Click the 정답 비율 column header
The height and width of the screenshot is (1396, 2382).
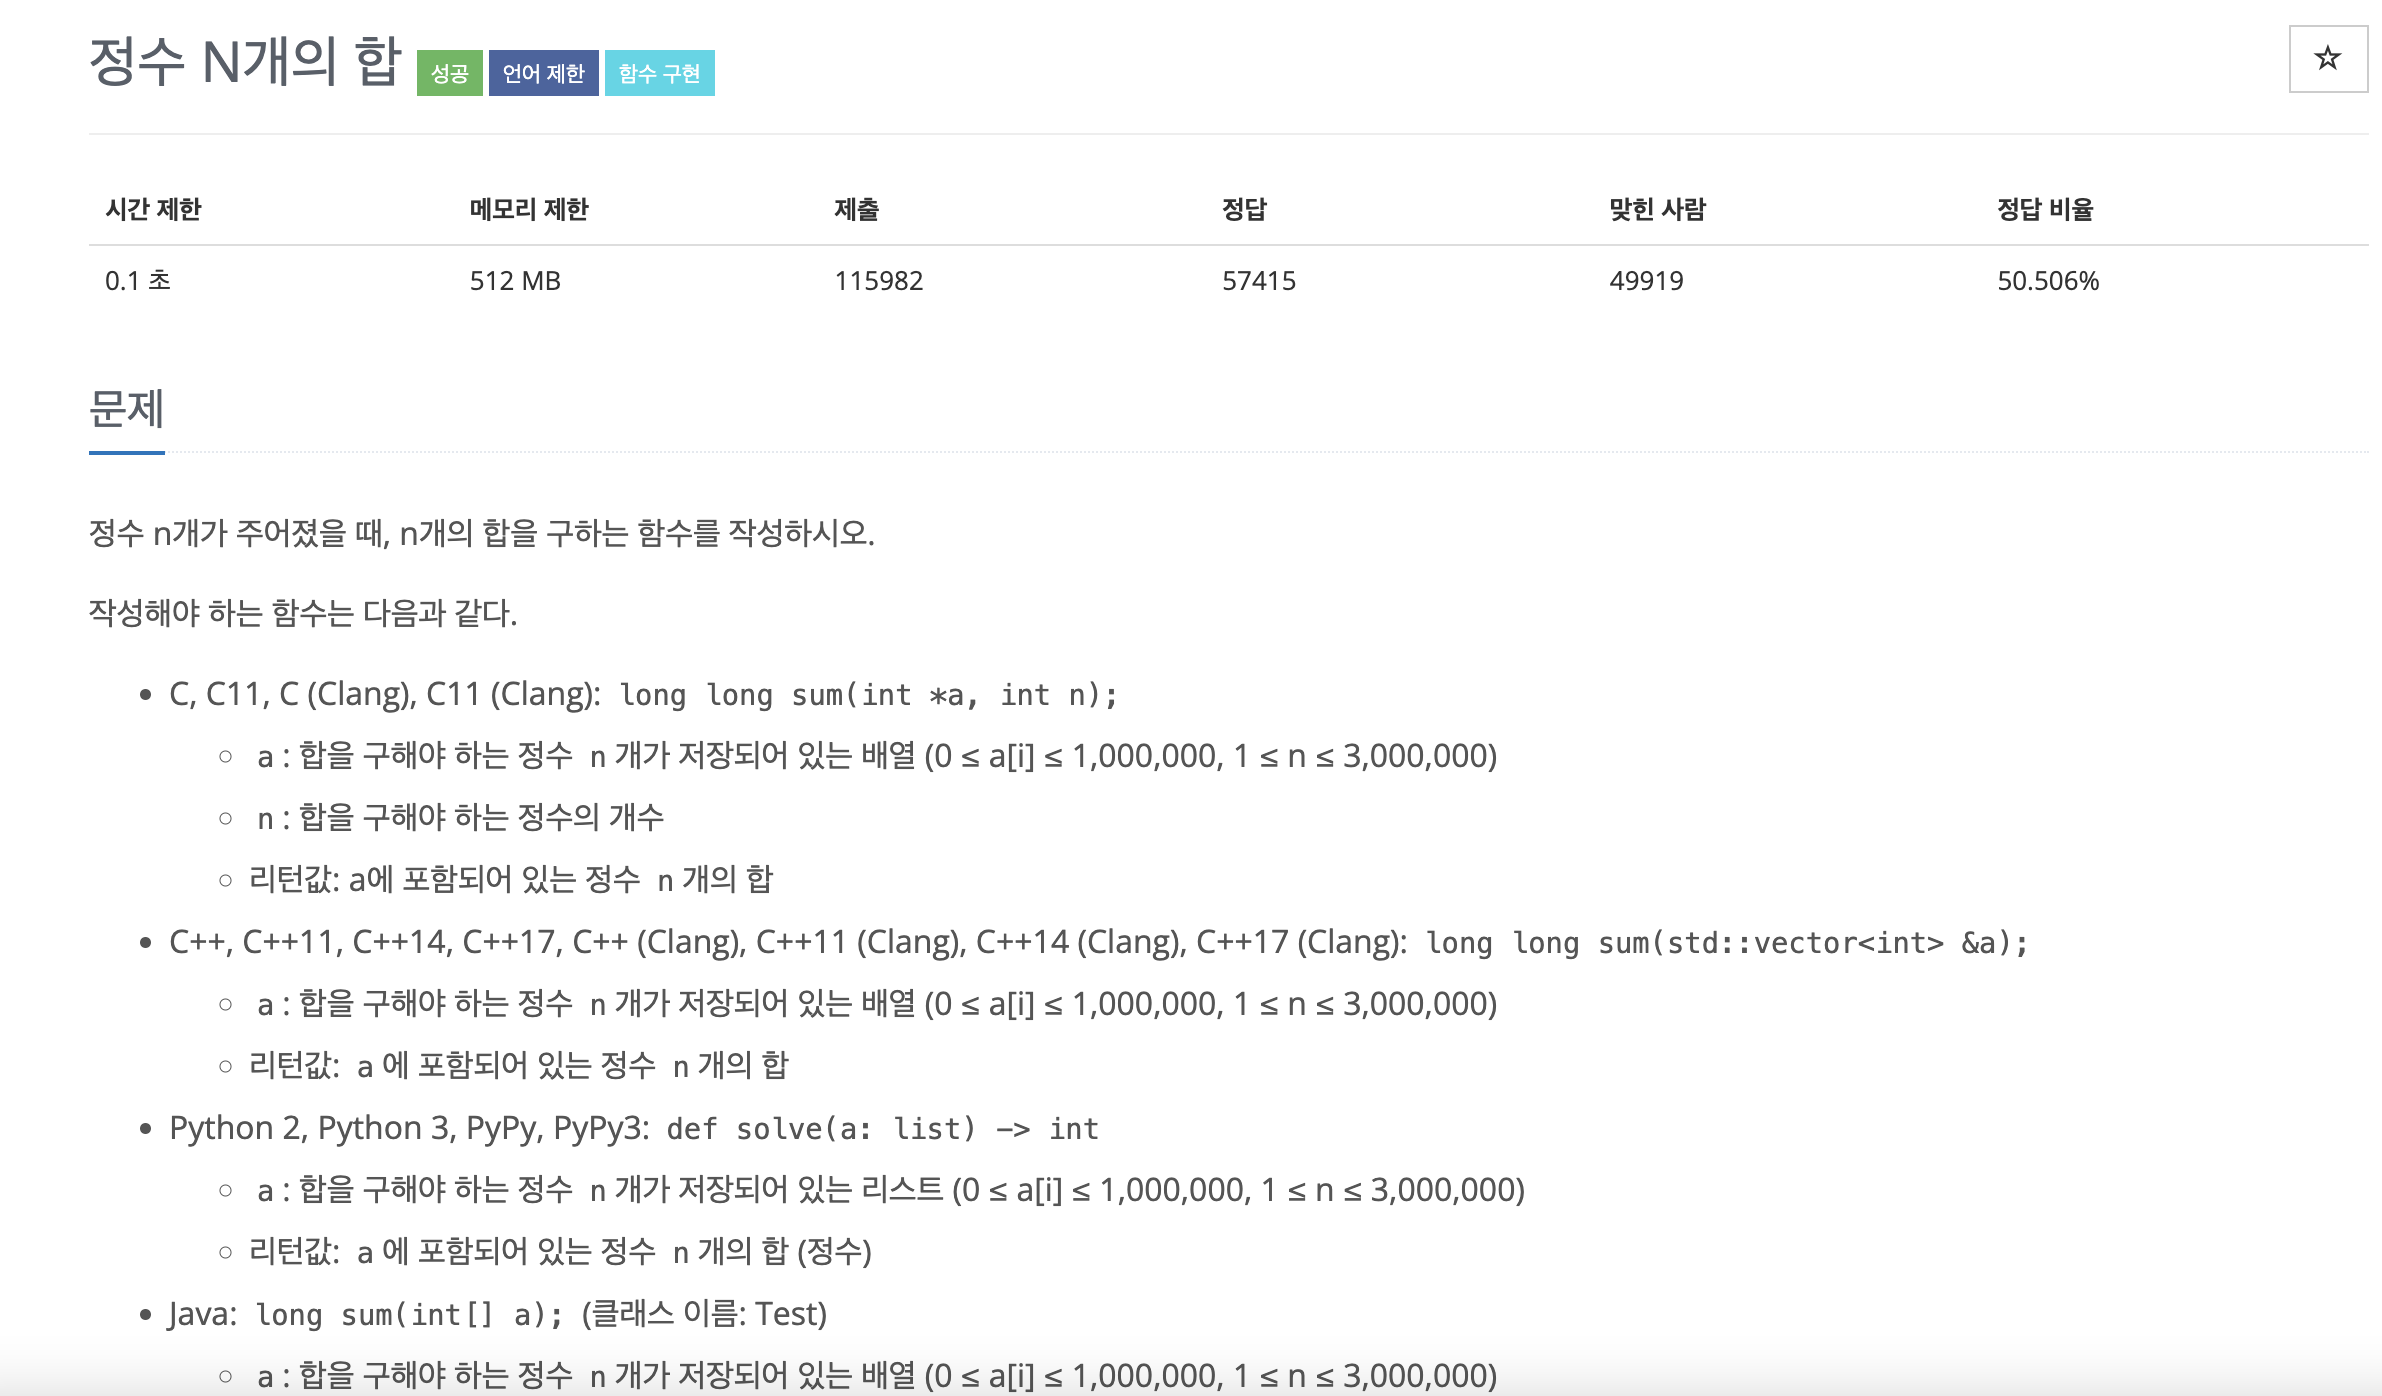[2045, 209]
